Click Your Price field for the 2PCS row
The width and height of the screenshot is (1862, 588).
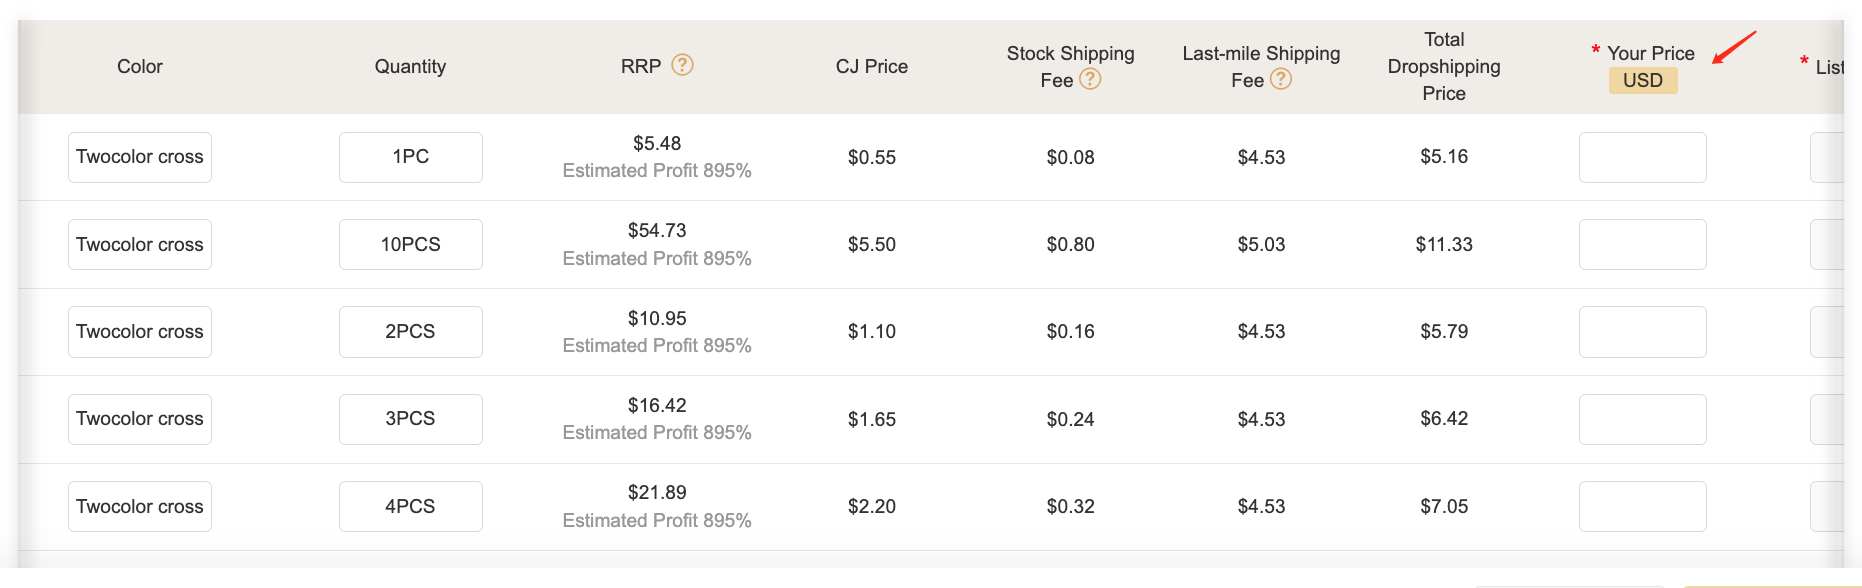[x=1642, y=331]
